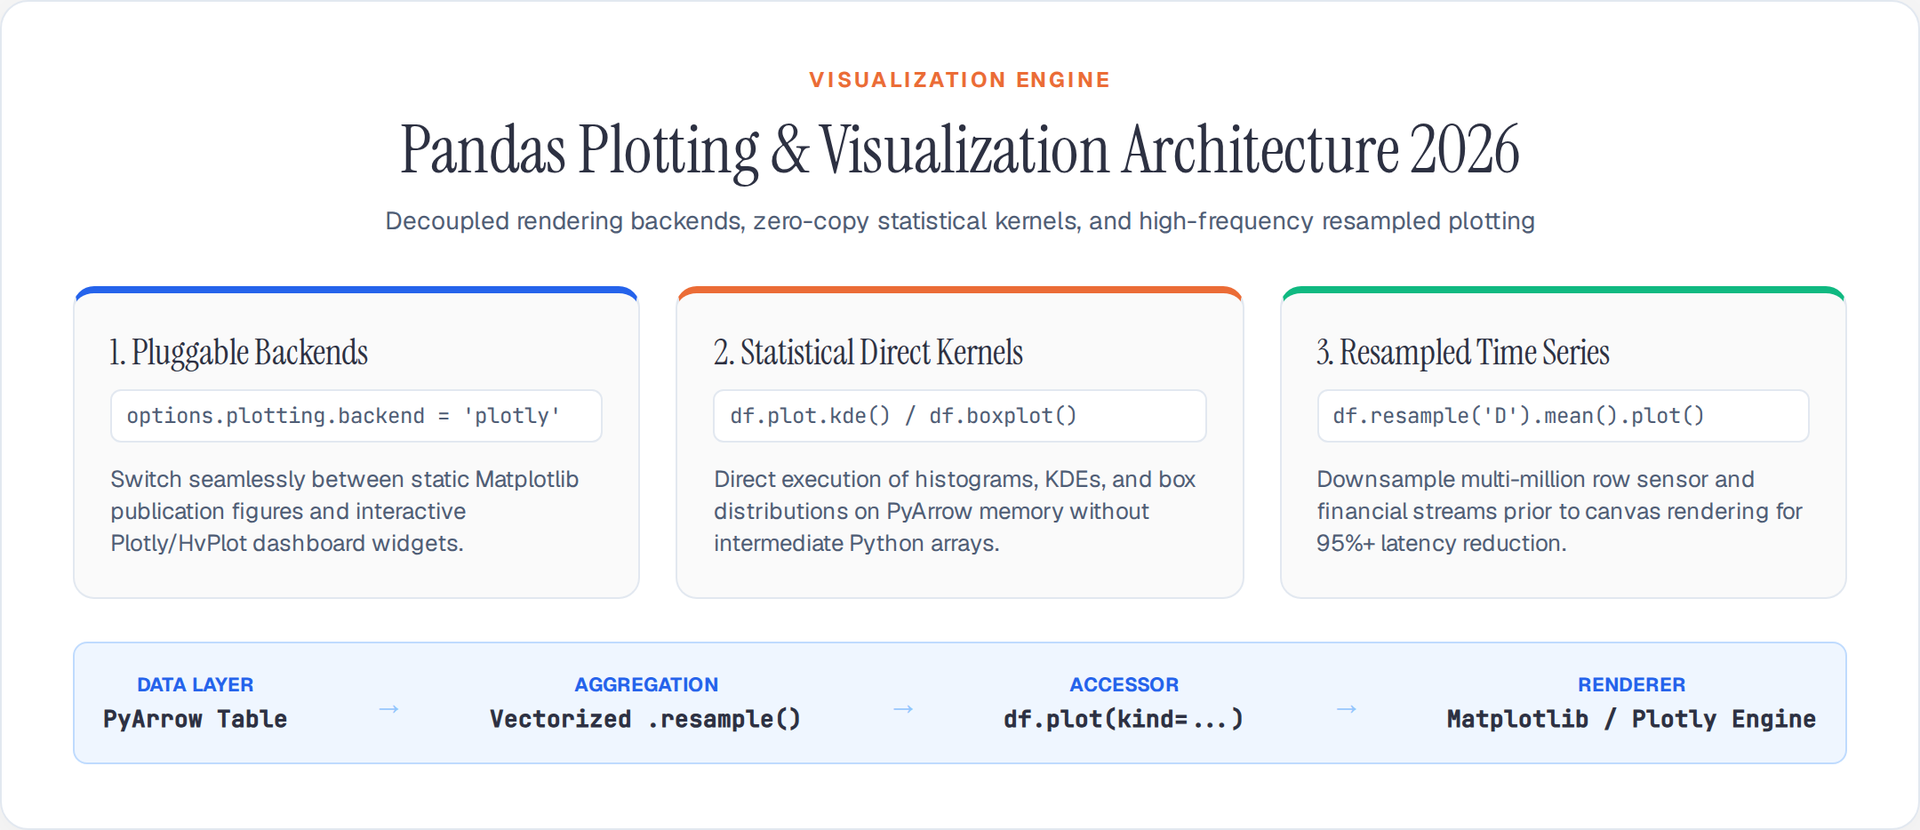Screen dimensions: 1920x830
Task: Click the 'Matplotlib / Plotly Engine' pipeline value
Action: pos(1631,719)
